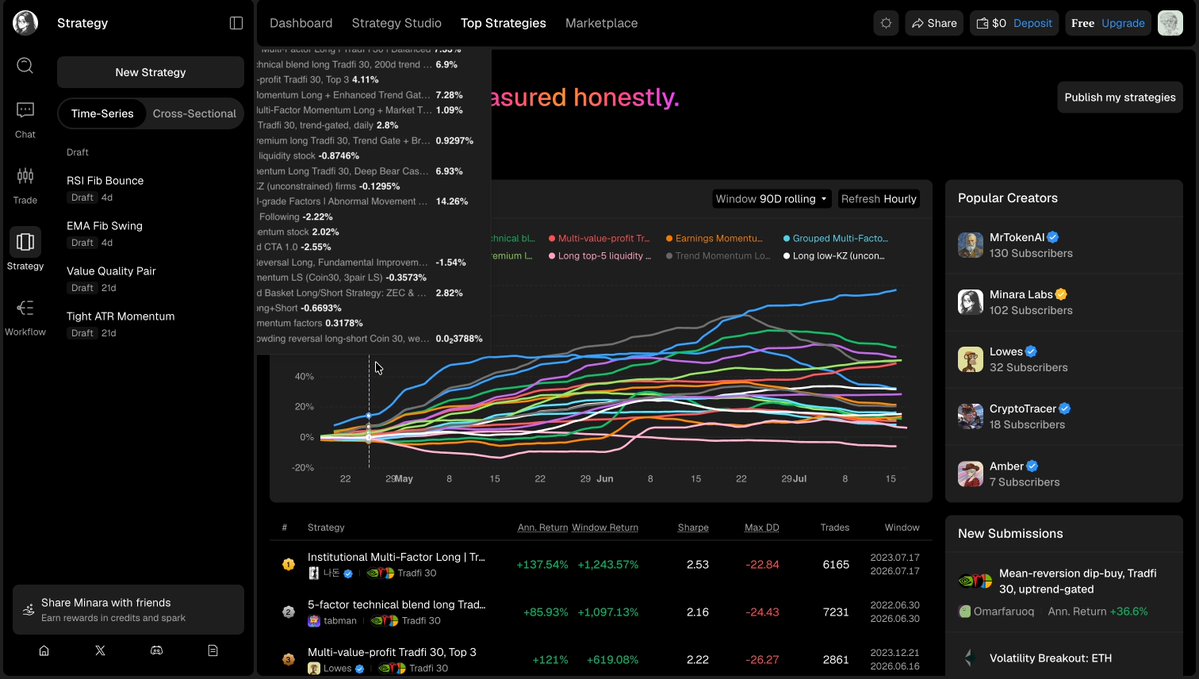Go to the Trade section icon

point(25,176)
